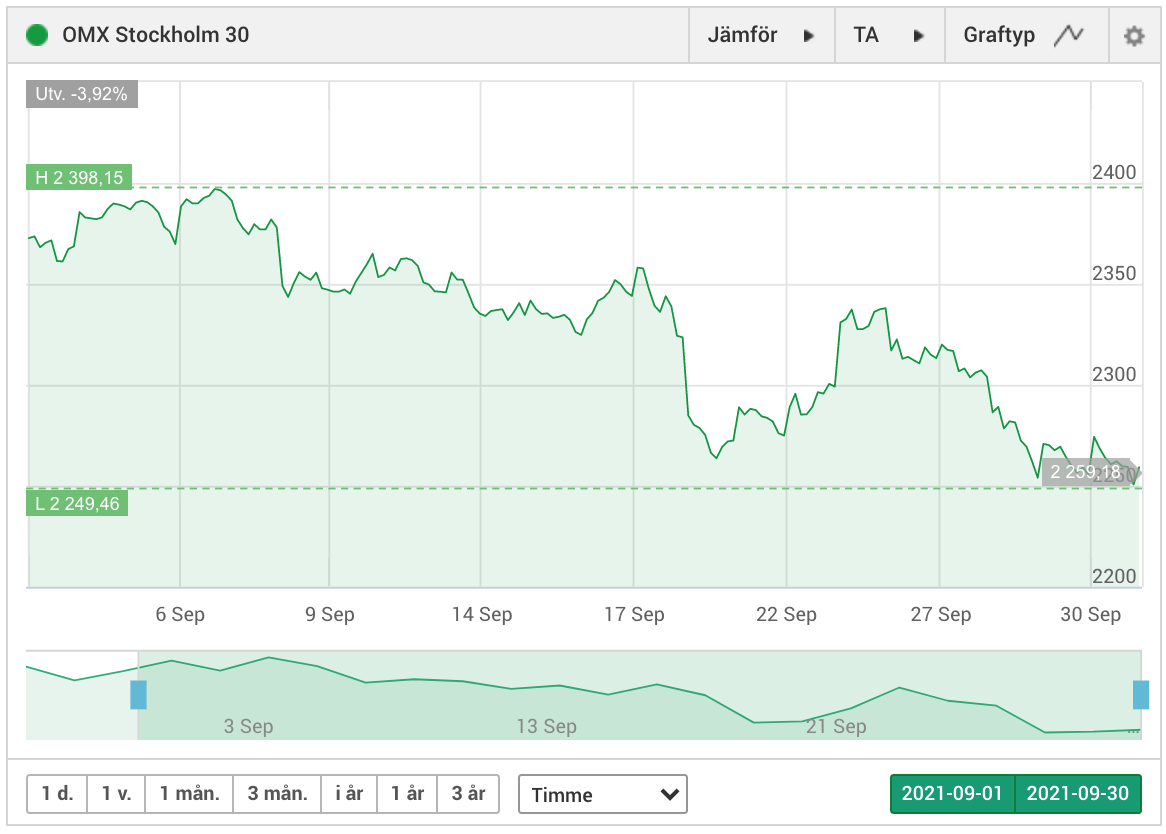Click the 21 Sep navigator label
This screenshot has height=834, width=1166.
coord(836,726)
